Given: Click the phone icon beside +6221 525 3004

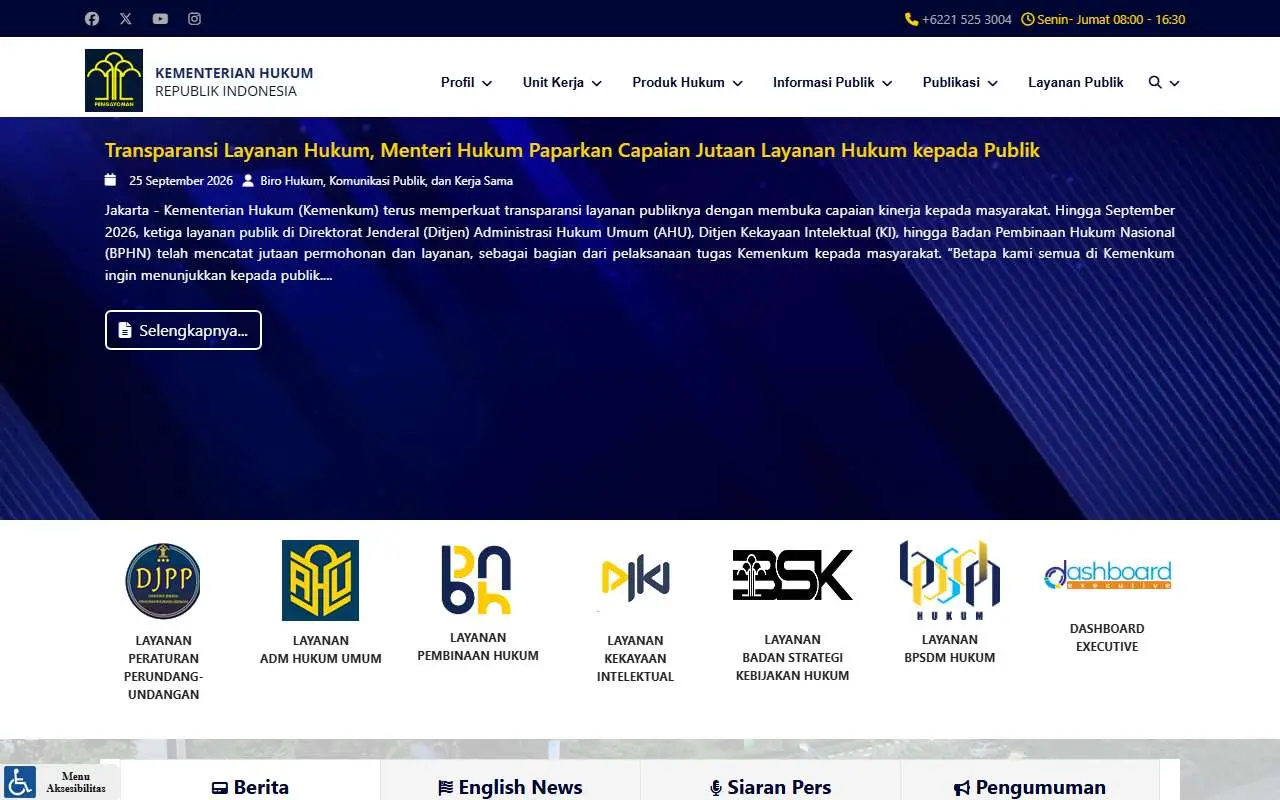Looking at the screenshot, I should [x=911, y=19].
